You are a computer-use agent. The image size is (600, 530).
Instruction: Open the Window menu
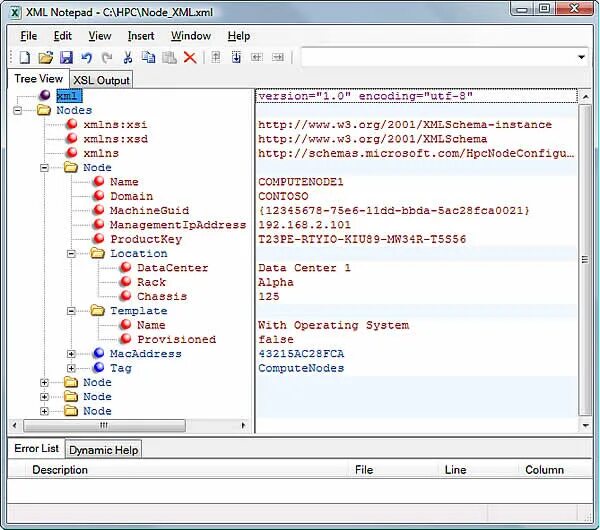click(191, 36)
